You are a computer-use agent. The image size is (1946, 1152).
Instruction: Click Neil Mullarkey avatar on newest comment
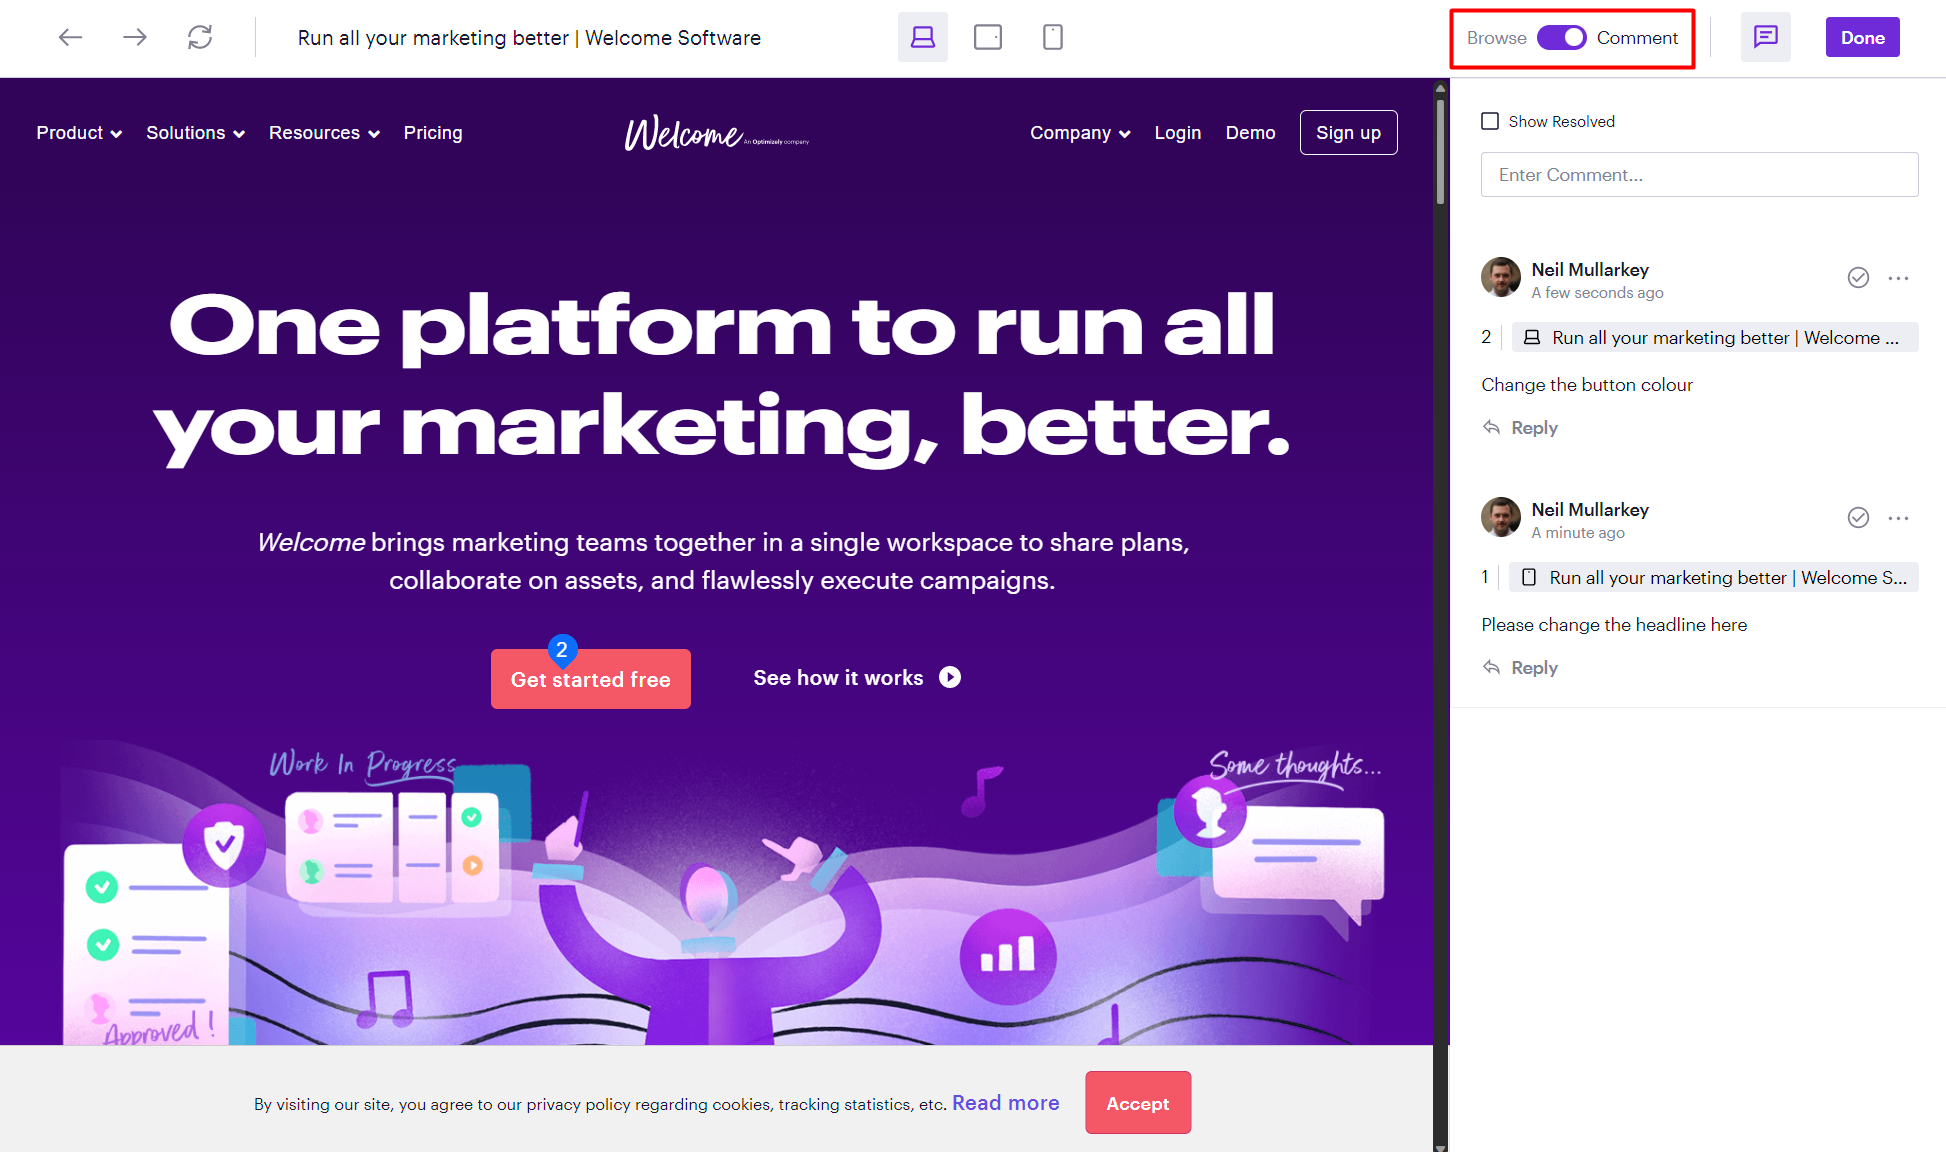1501,277
